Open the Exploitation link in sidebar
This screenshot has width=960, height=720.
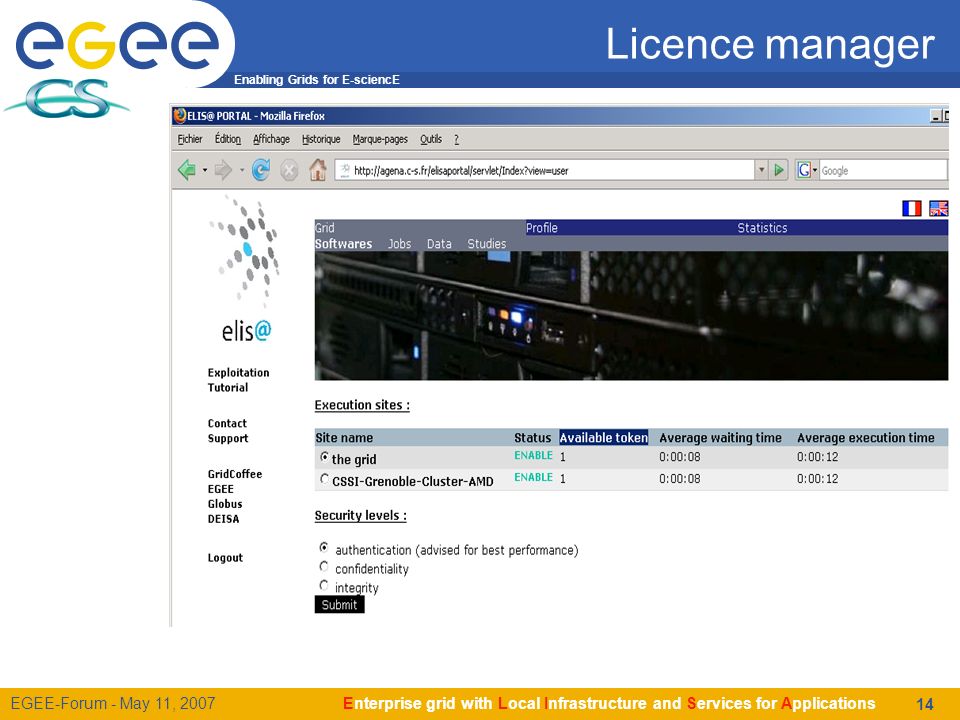(x=238, y=372)
